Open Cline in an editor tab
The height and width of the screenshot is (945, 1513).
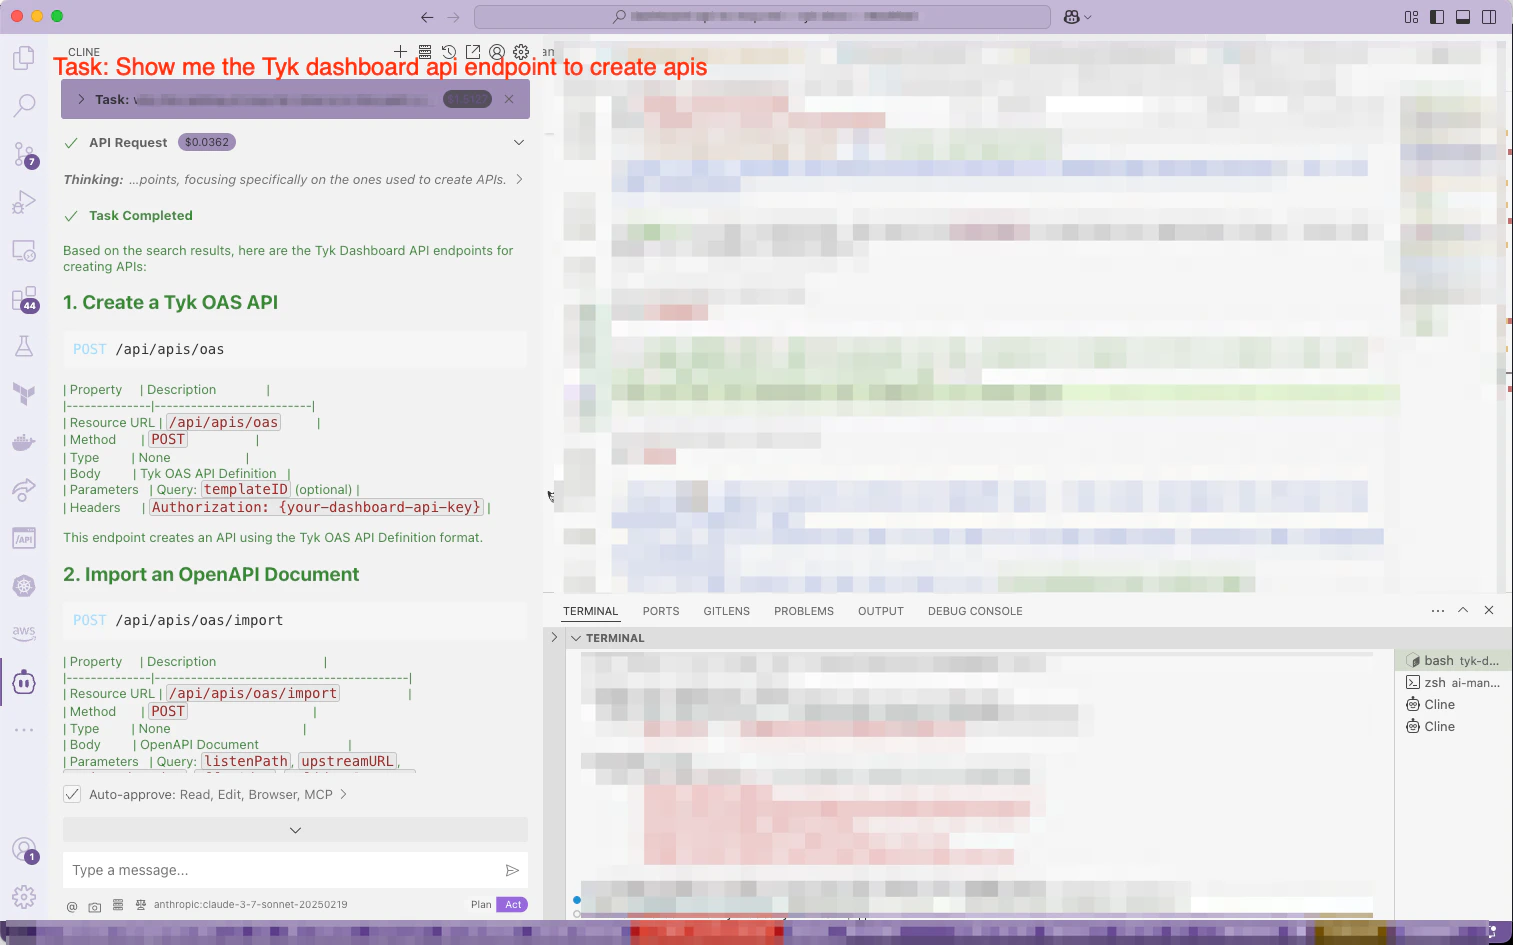click(x=473, y=51)
